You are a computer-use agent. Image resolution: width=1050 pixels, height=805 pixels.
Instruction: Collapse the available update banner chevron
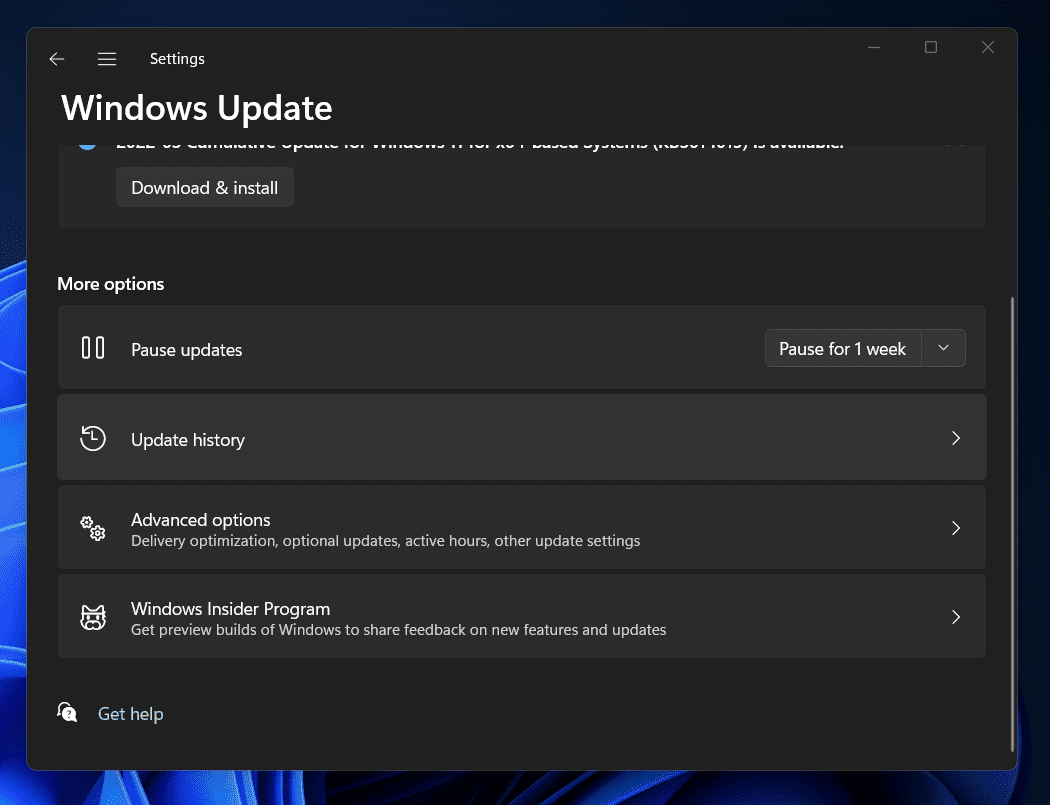coord(957,144)
